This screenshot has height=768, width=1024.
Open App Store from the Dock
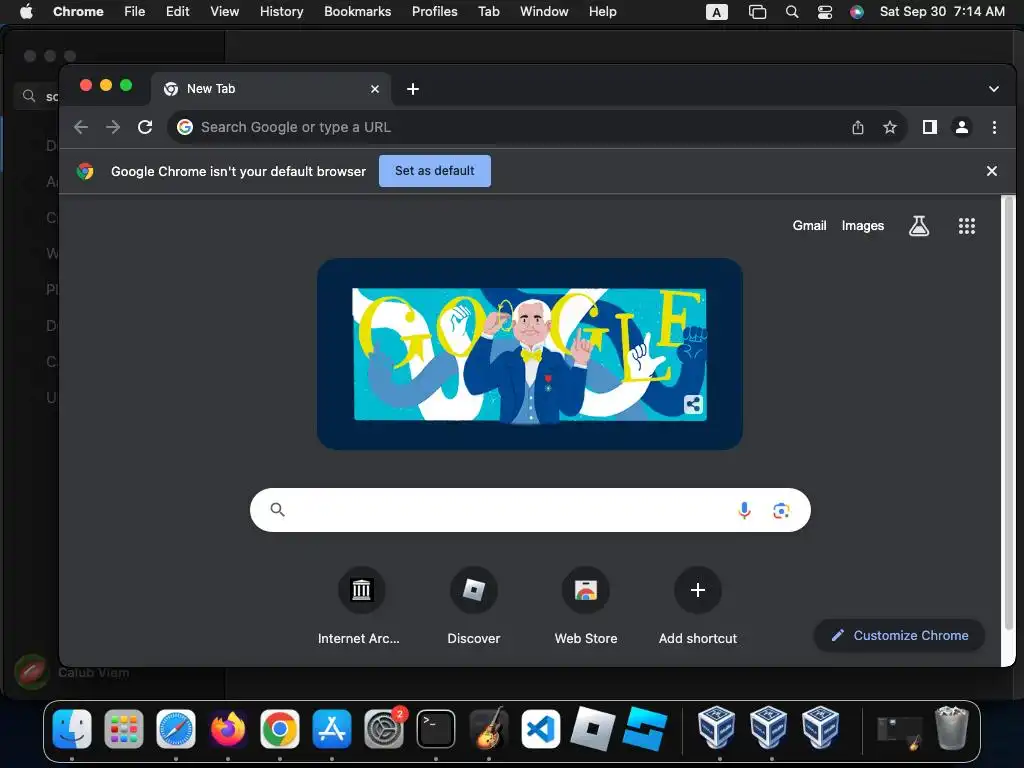[x=332, y=728]
